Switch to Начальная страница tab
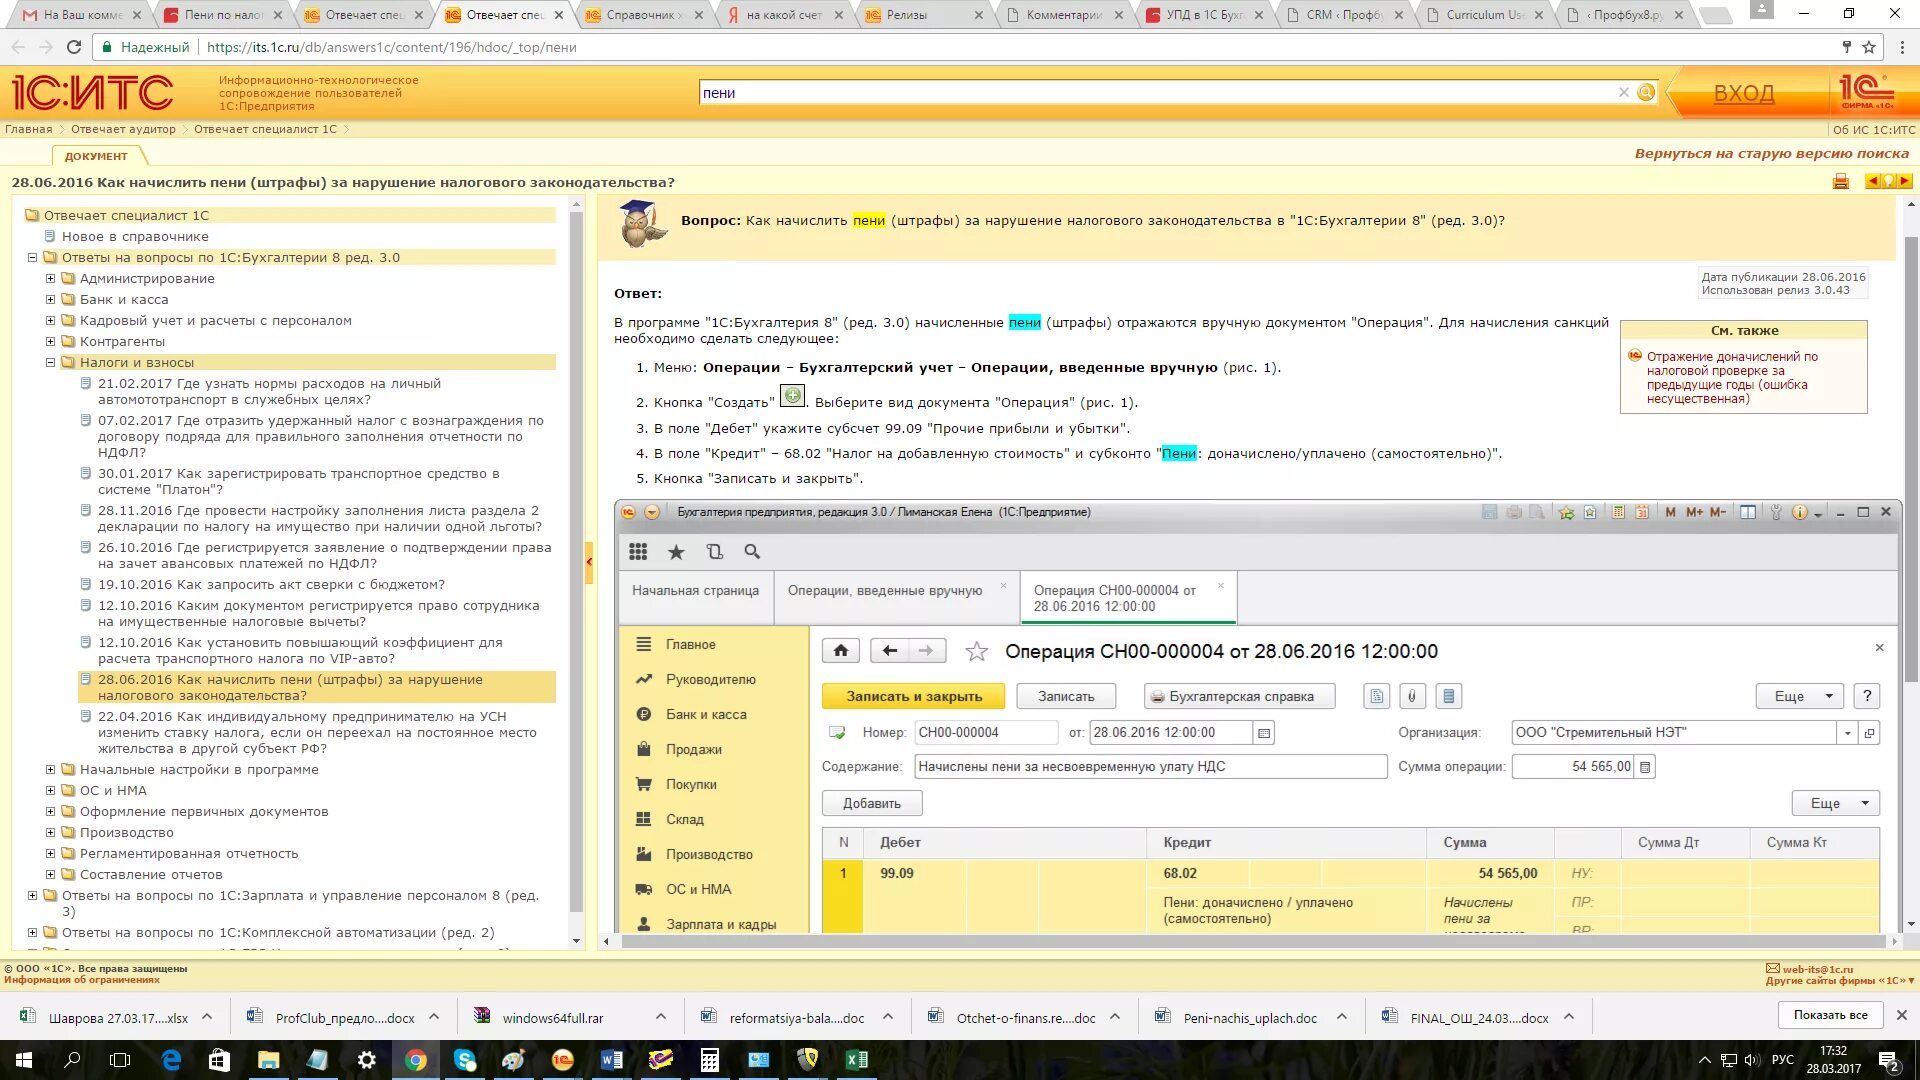The image size is (1920, 1080). click(695, 590)
